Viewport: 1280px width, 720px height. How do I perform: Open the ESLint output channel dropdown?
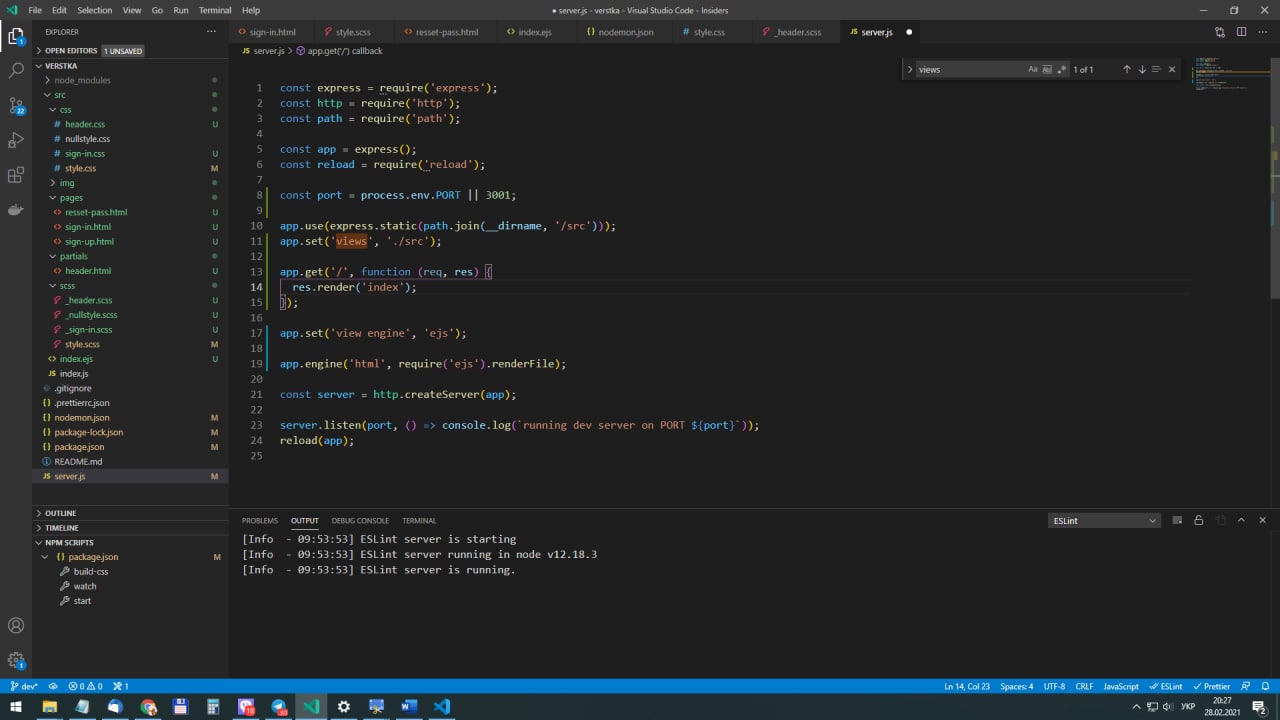[x=1104, y=520]
